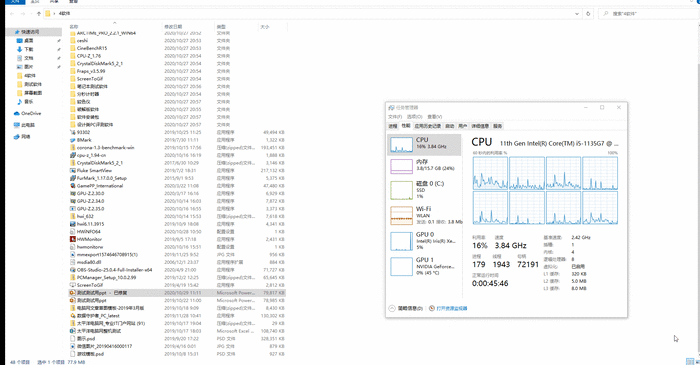Expand the address bar history dropdown

tap(577, 14)
